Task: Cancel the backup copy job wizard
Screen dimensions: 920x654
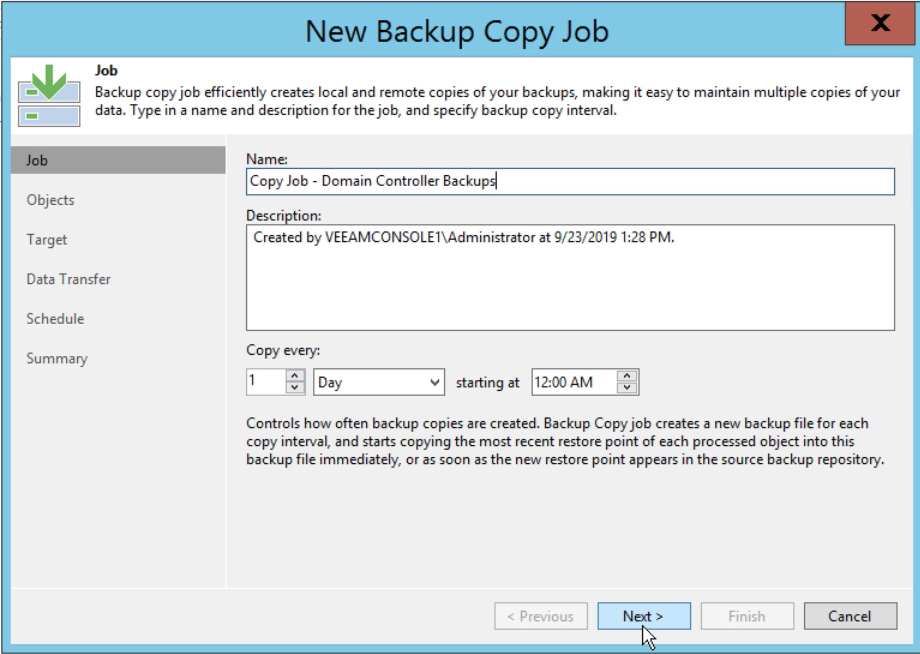Action: [x=850, y=616]
